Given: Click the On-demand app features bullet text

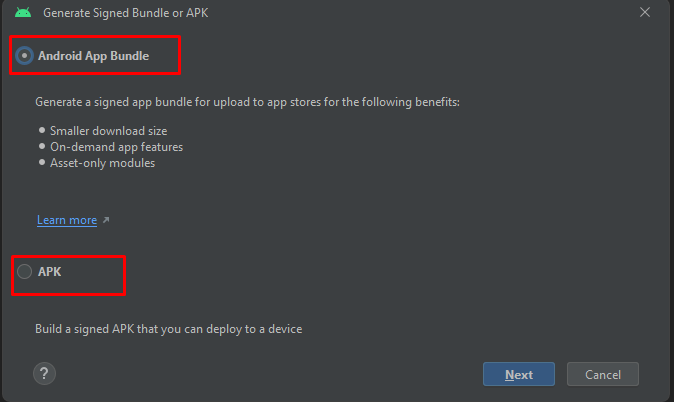Looking at the screenshot, I should tap(116, 147).
